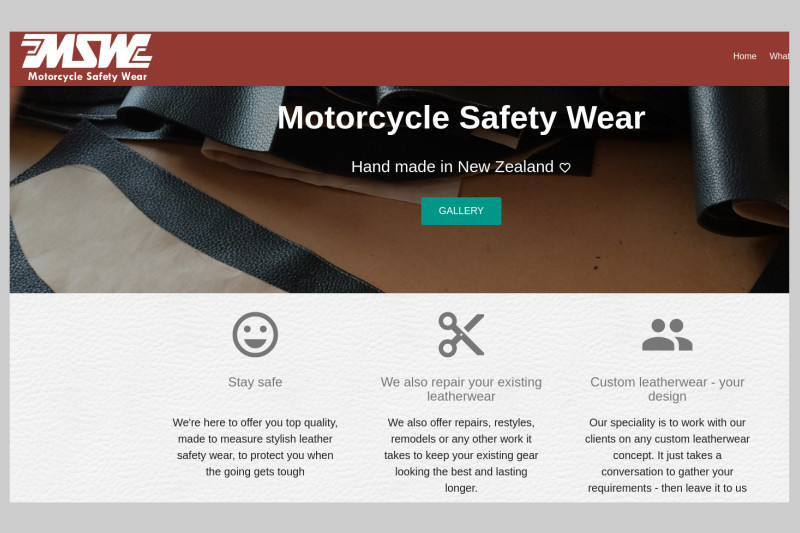
Task: Select the Motorcycle Safety Wear main heading
Action: point(461,117)
